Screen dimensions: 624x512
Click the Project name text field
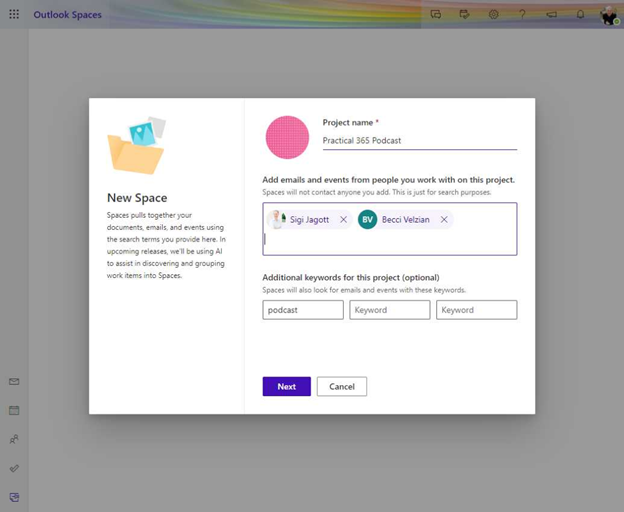(x=419, y=141)
